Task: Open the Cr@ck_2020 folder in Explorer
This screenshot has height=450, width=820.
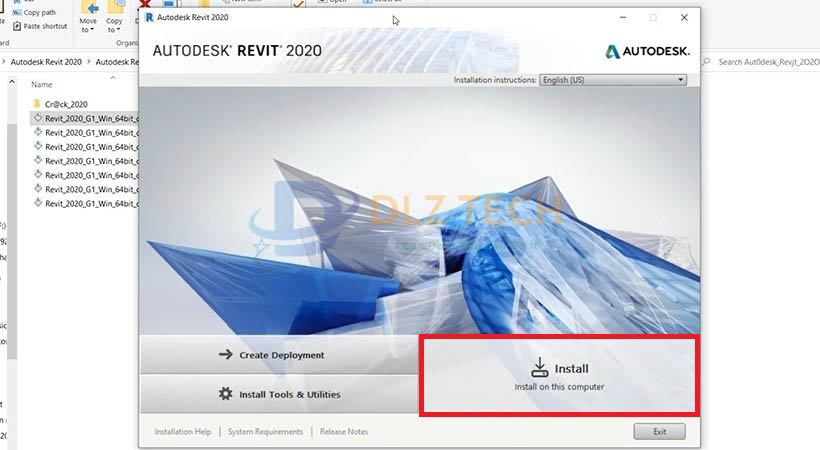Action: [x=66, y=104]
